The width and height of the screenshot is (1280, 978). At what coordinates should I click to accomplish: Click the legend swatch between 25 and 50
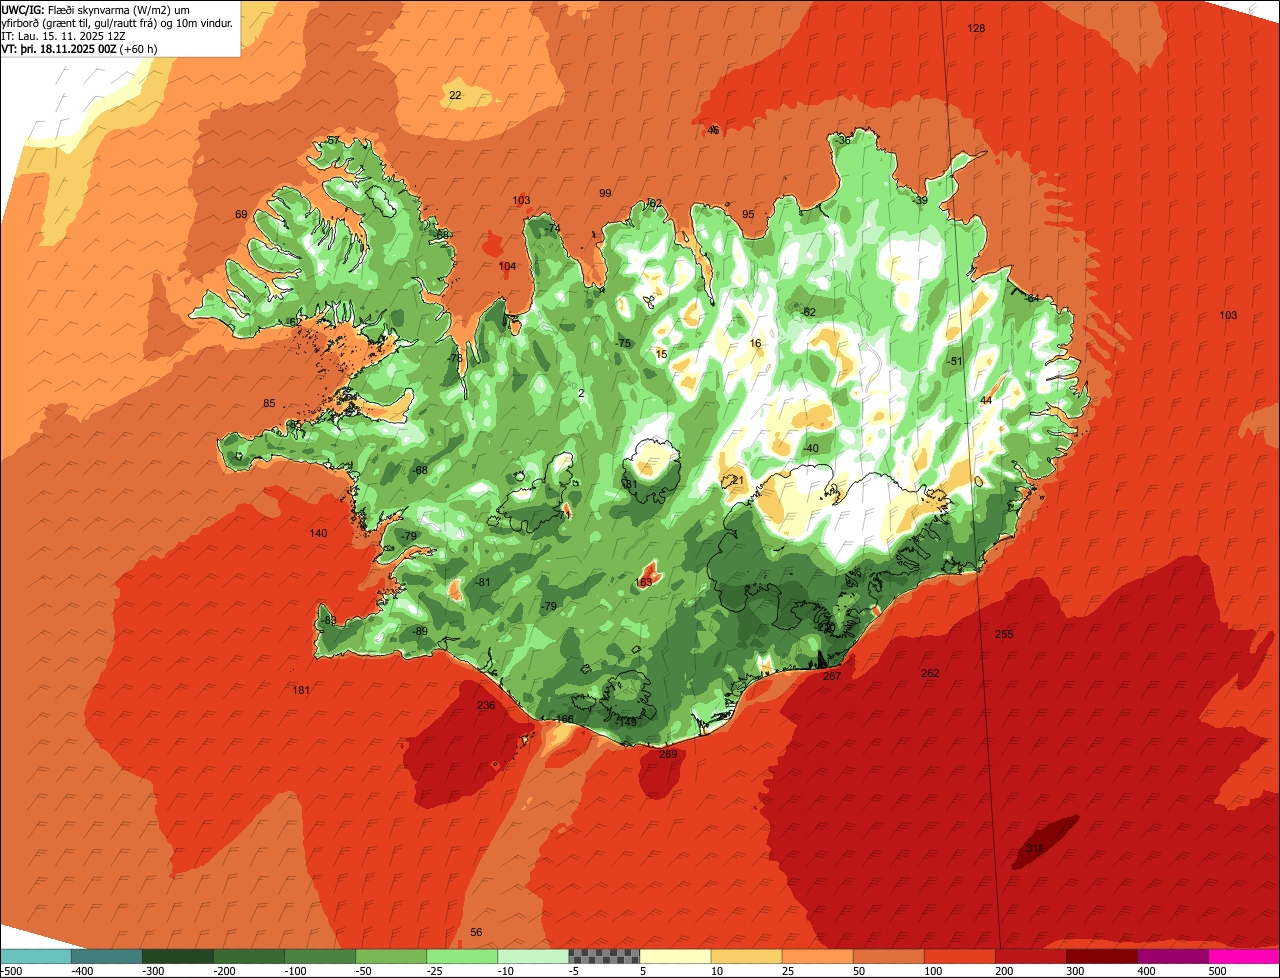click(817, 956)
